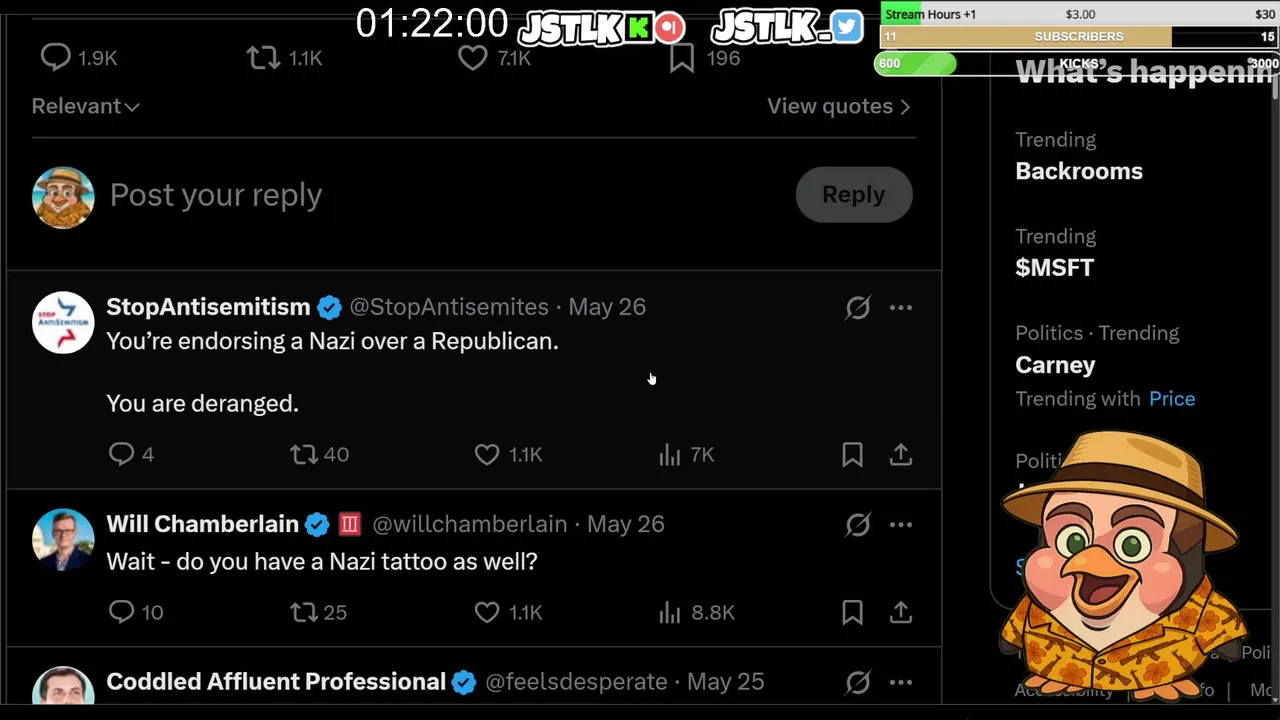Expand the Relevant sort dropdown
This screenshot has height=720, width=1280.
[x=85, y=106]
